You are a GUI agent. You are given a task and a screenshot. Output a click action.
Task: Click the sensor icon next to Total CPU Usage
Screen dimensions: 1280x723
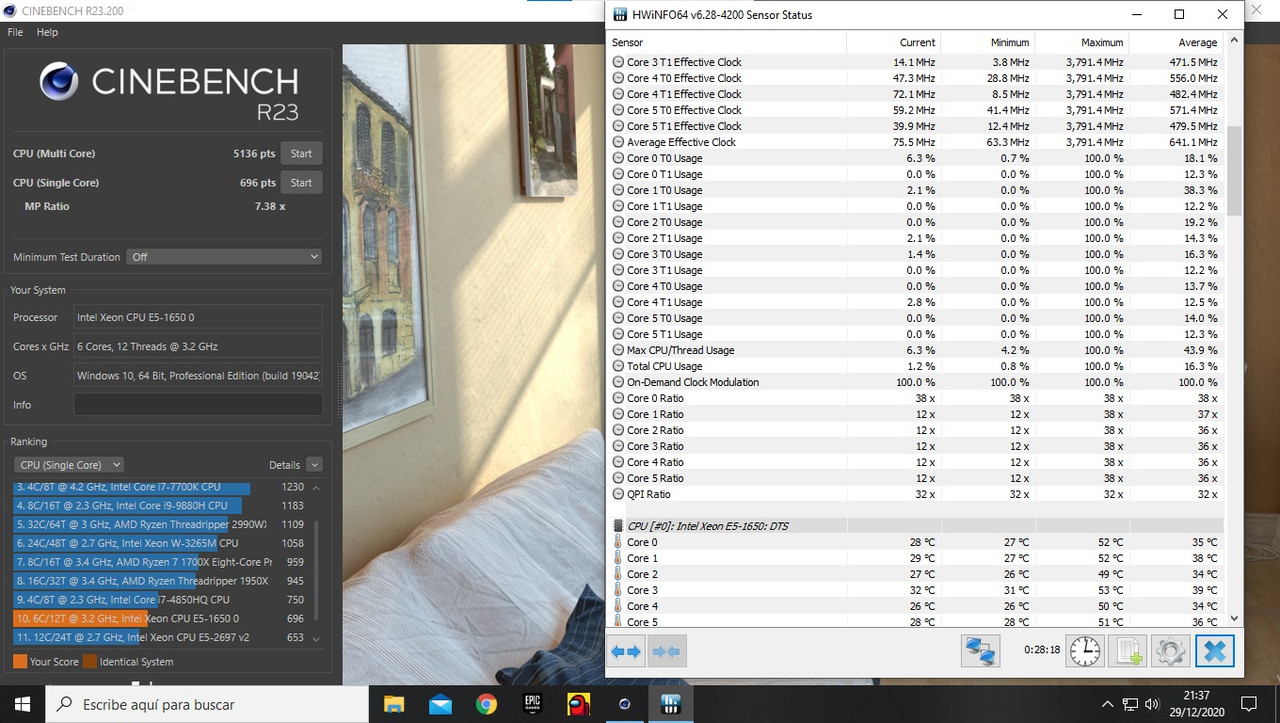[x=618, y=366]
